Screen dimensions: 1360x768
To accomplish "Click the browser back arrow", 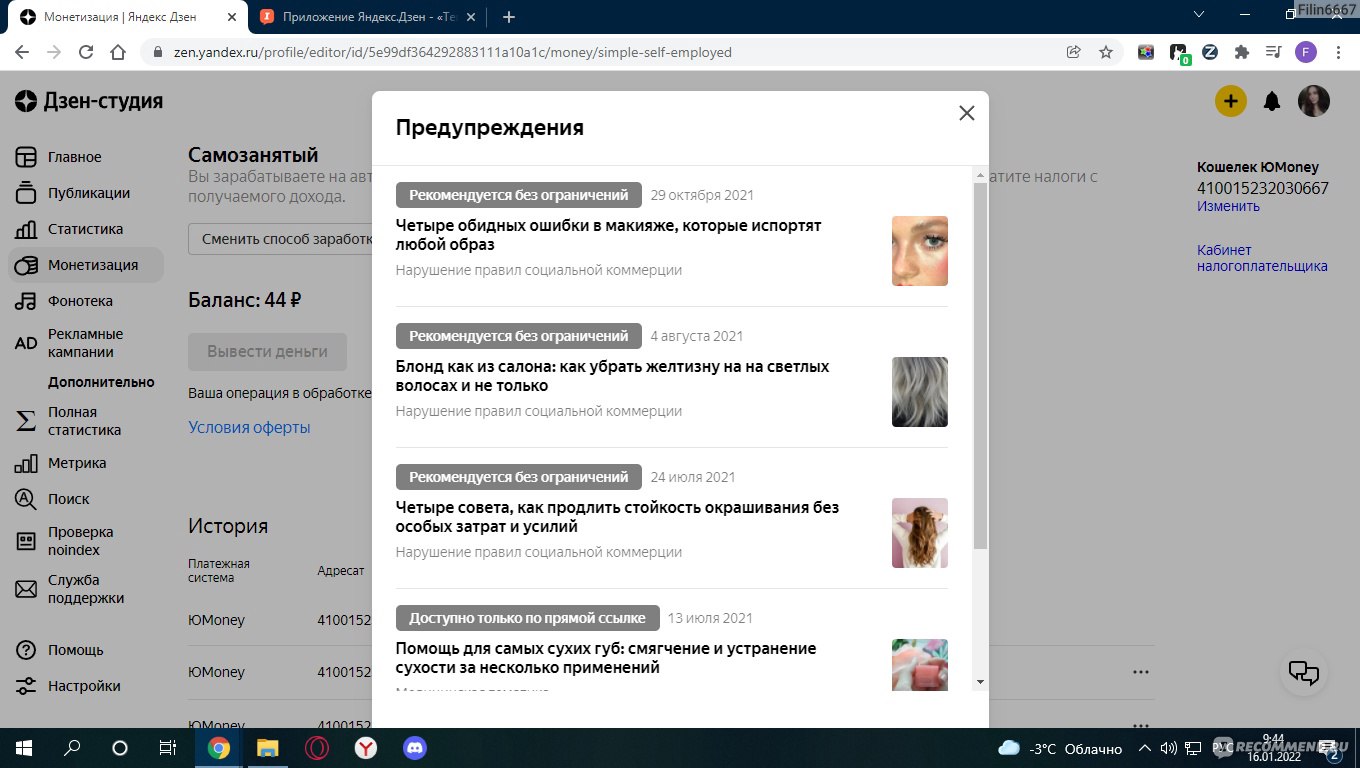I will click(x=22, y=52).
